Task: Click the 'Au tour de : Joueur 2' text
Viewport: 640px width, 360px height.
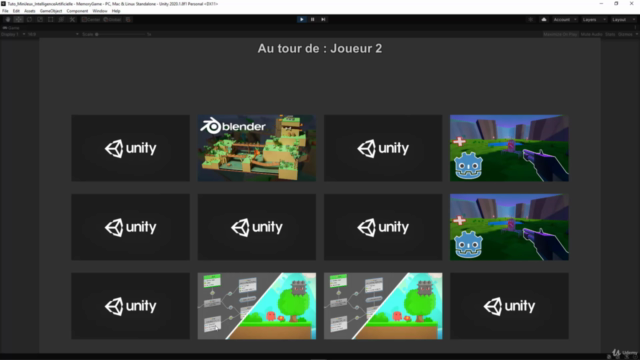Action: (320, 49)
